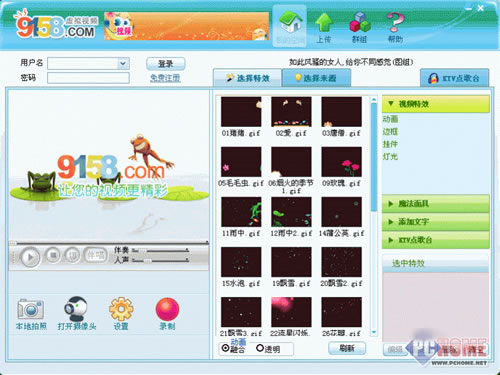Click the 伴唱 accompaniment button
The image size is (500, 375).
95,255
